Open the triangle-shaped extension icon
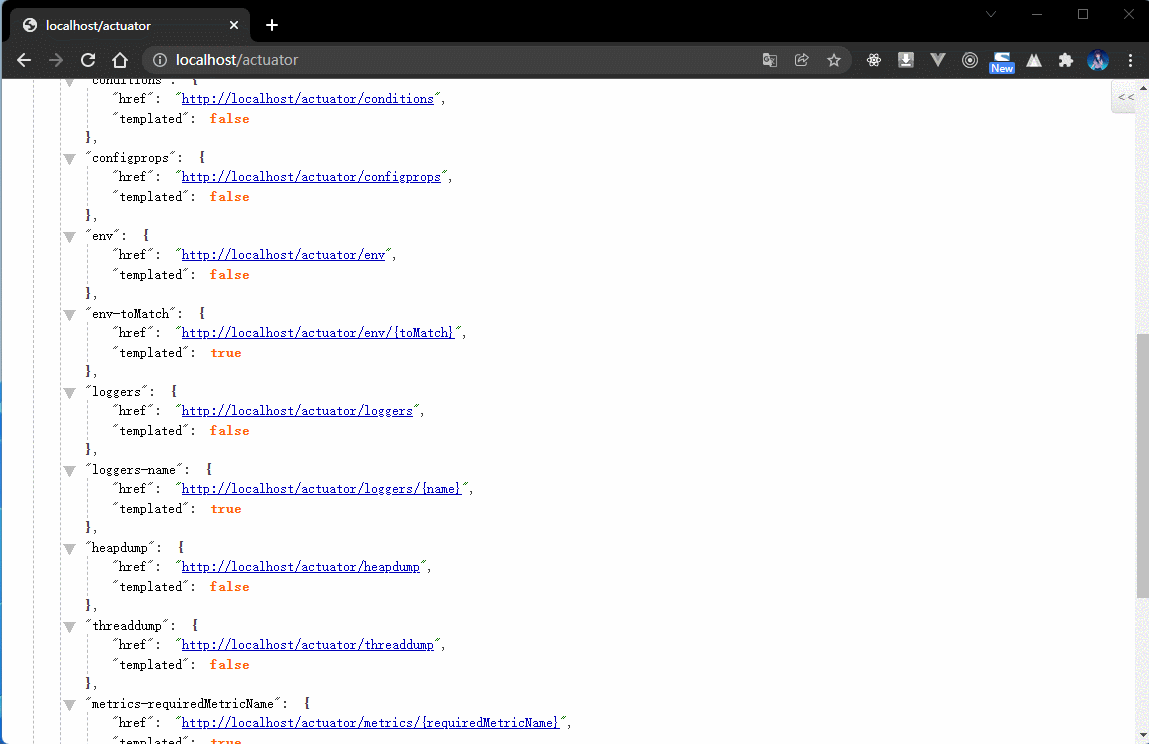The width and height of the screenshot is (1149, 744). (x=1034, y=60)
